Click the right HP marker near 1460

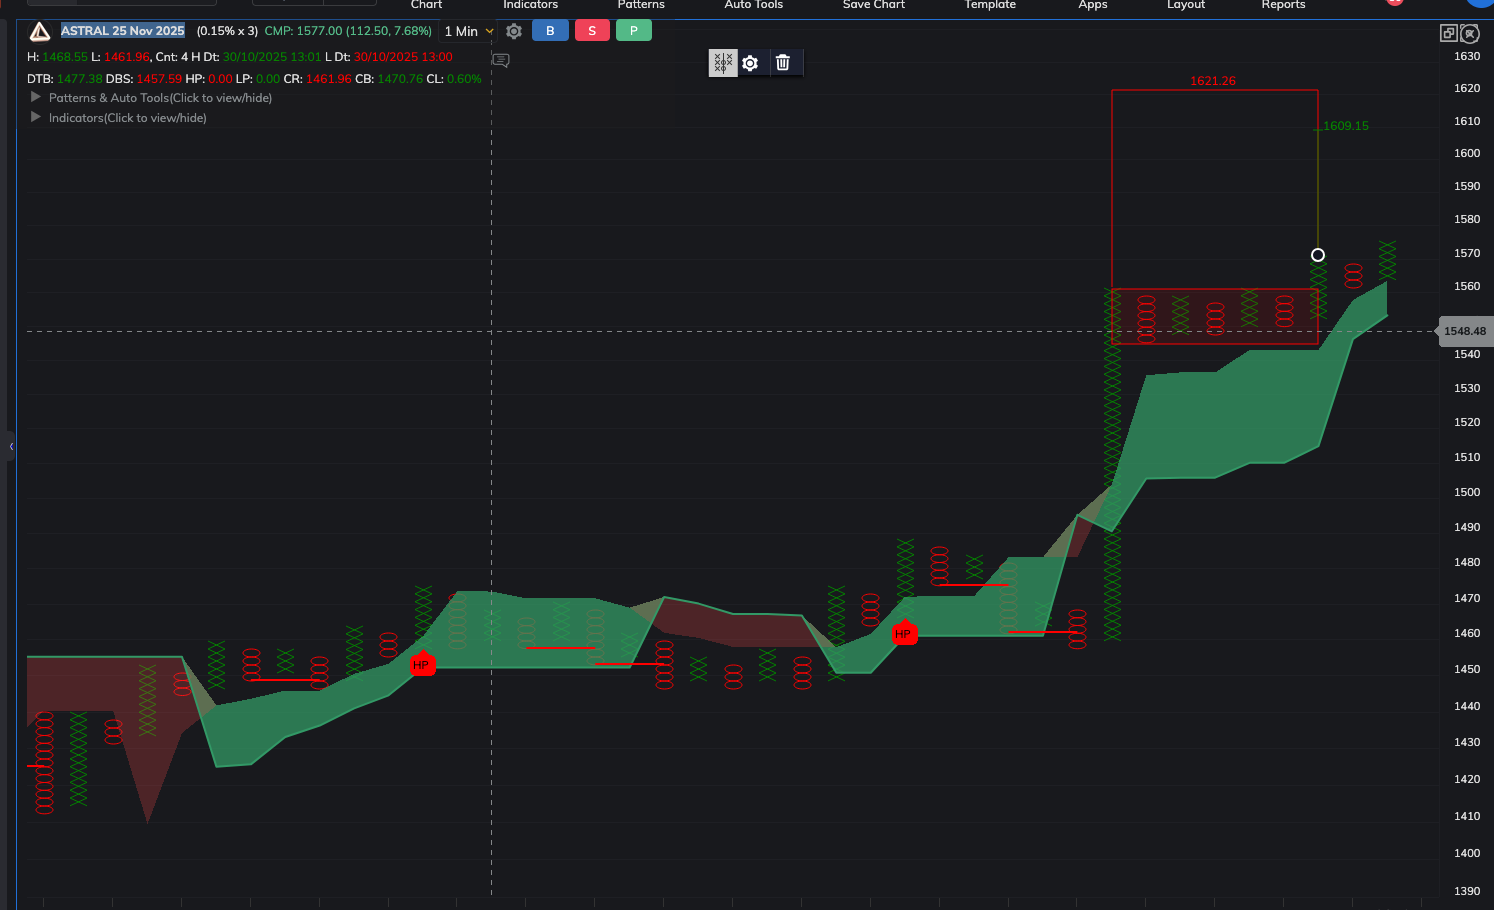(904, 633)
